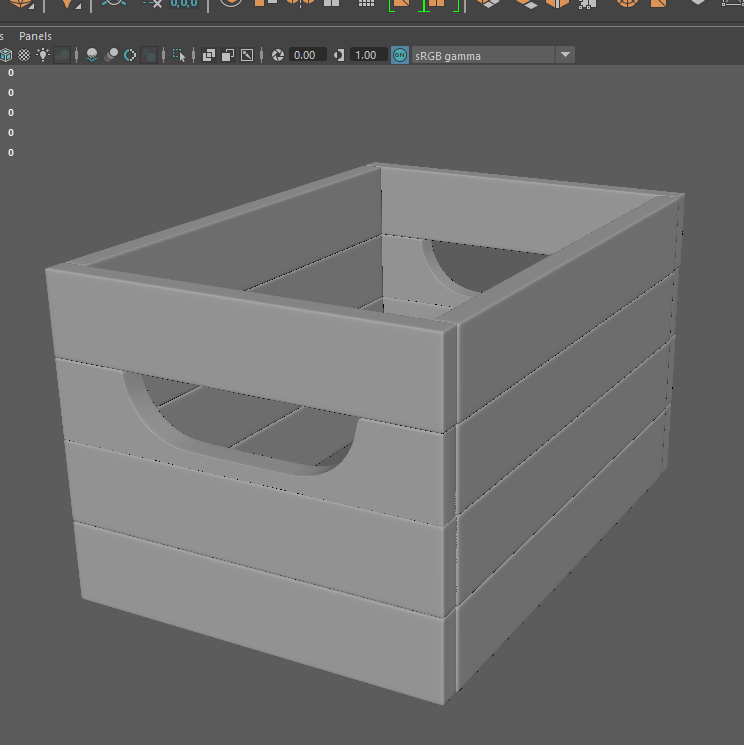The width and height of the screenshot is (744, 745).
Task: Disable the view transform ON toggle
Action: pos(400,55)
